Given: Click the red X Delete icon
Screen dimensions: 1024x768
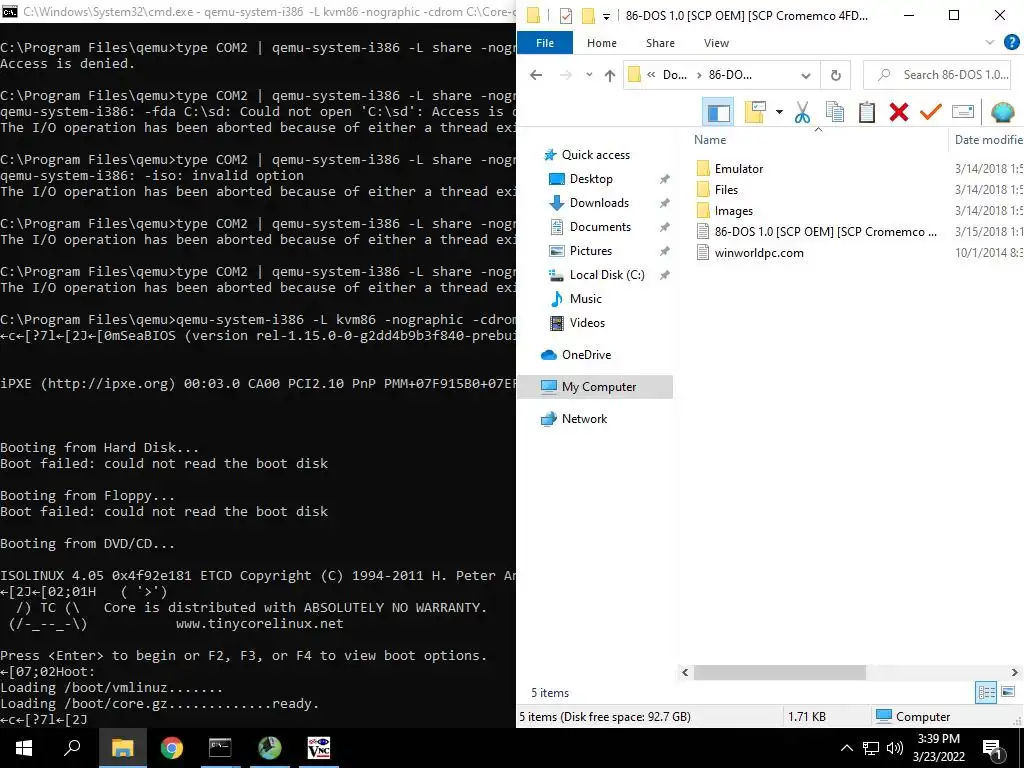Looking at the screenshot, I should [899, 112].
